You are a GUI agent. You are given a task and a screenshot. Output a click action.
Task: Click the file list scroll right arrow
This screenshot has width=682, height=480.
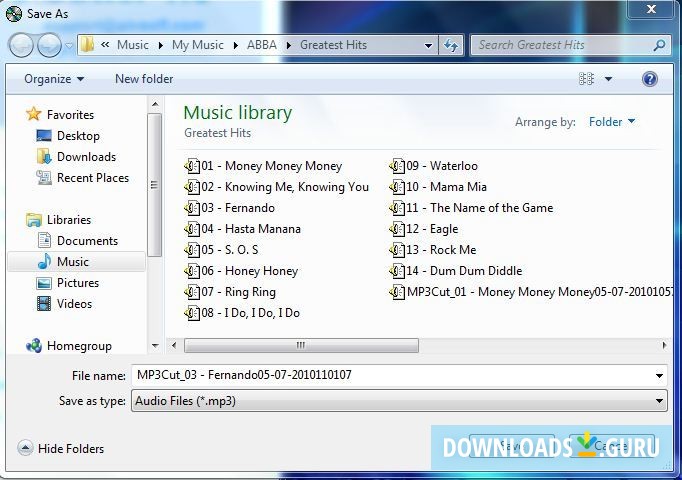click(664, 346)
